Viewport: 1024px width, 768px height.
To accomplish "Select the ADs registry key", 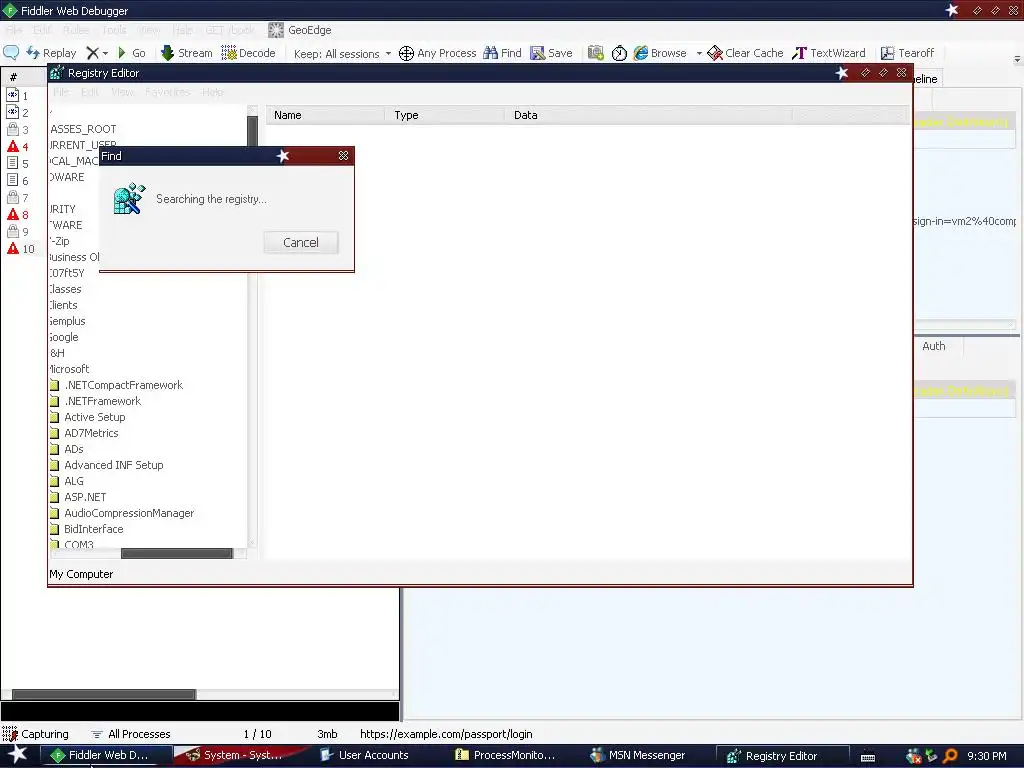I will coord(74,449).
